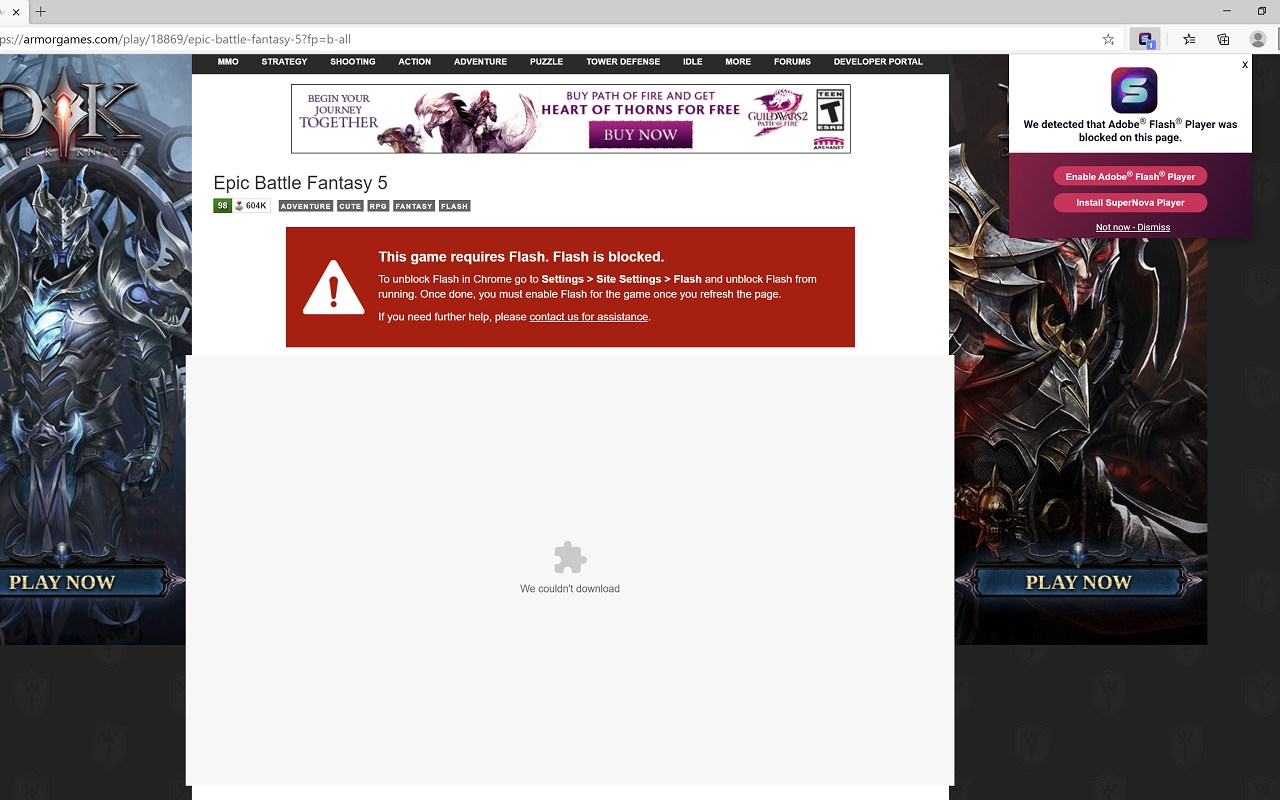The image size is (1280, 800).
Task: Open the Action games menu
Action: click(x=415, y=62)
